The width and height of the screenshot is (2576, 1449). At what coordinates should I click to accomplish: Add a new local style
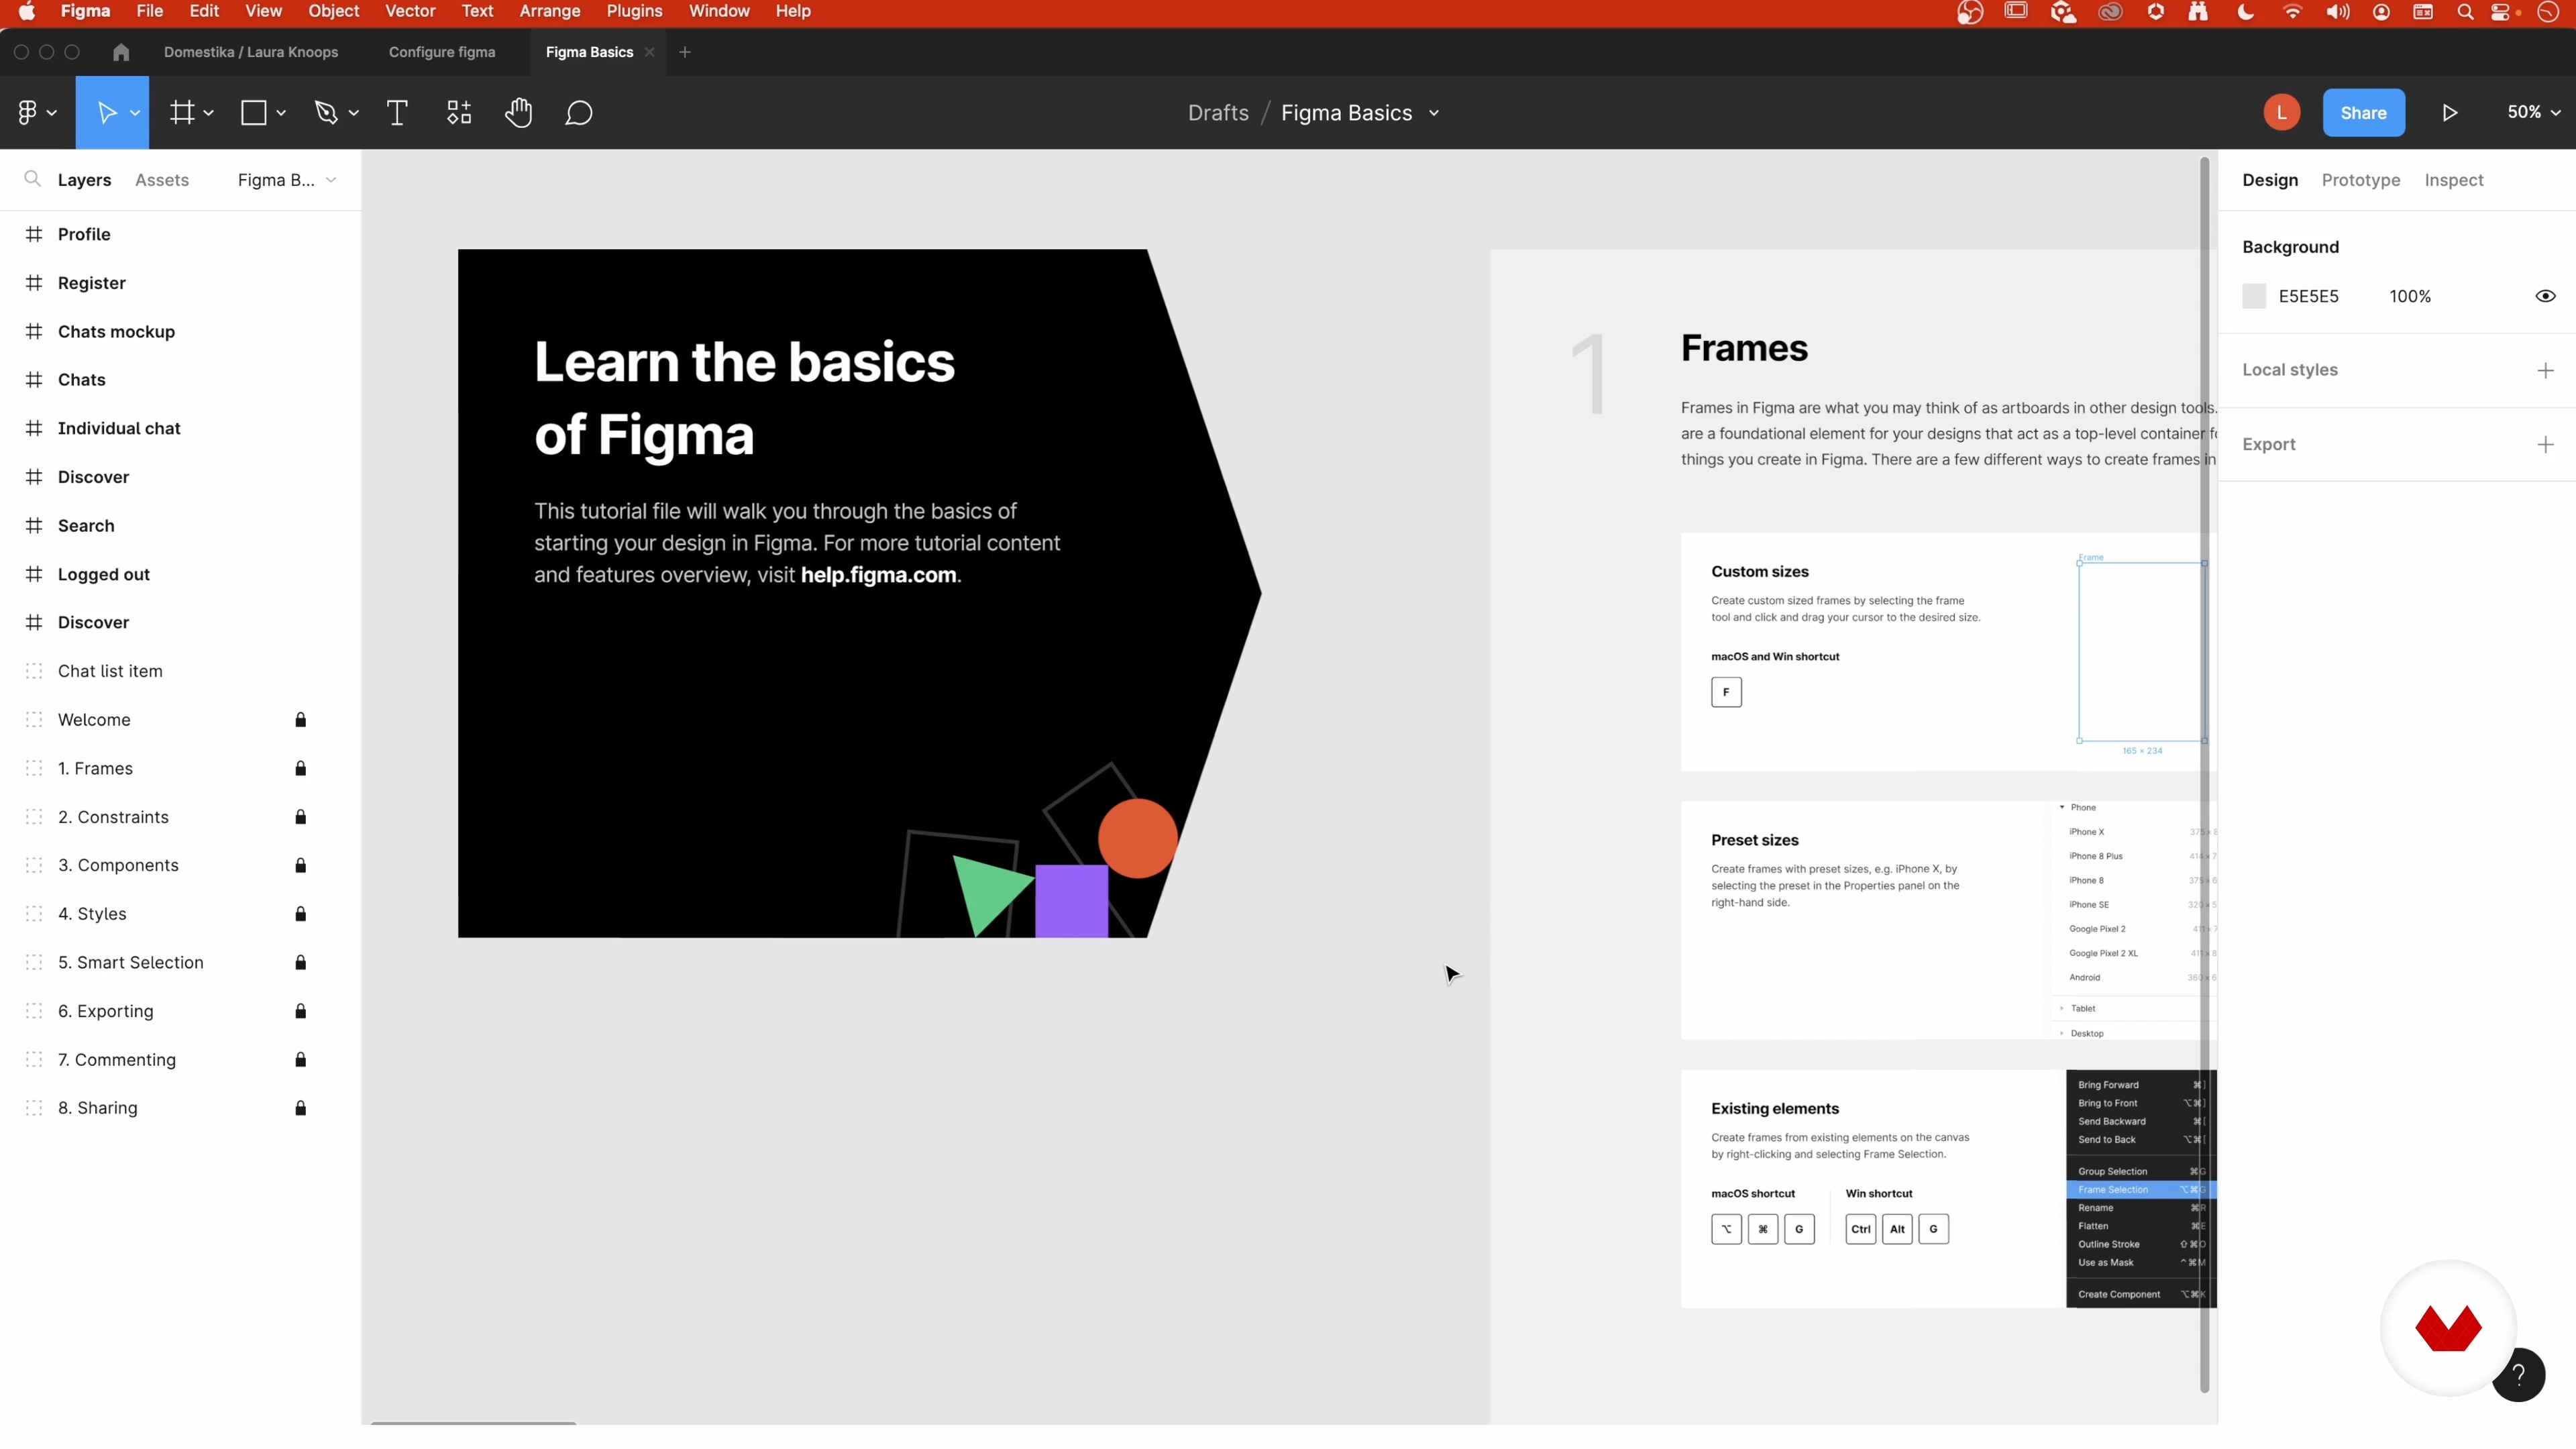(2545, 371)
